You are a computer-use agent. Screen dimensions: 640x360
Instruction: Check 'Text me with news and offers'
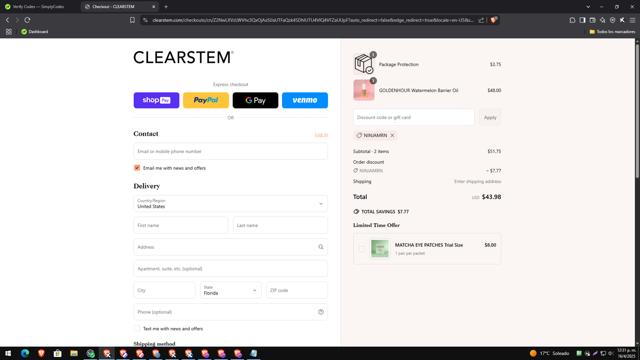pos(137,329)
